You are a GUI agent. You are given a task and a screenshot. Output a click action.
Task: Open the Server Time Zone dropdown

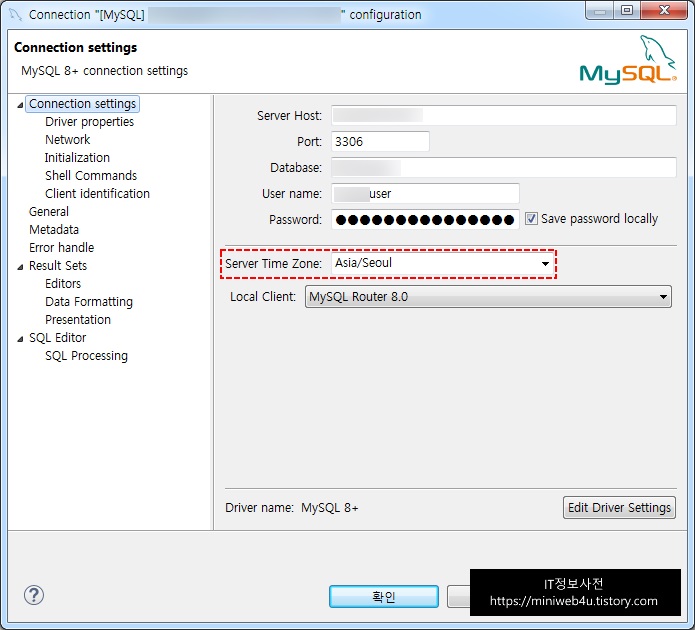[x=545, y=264]
